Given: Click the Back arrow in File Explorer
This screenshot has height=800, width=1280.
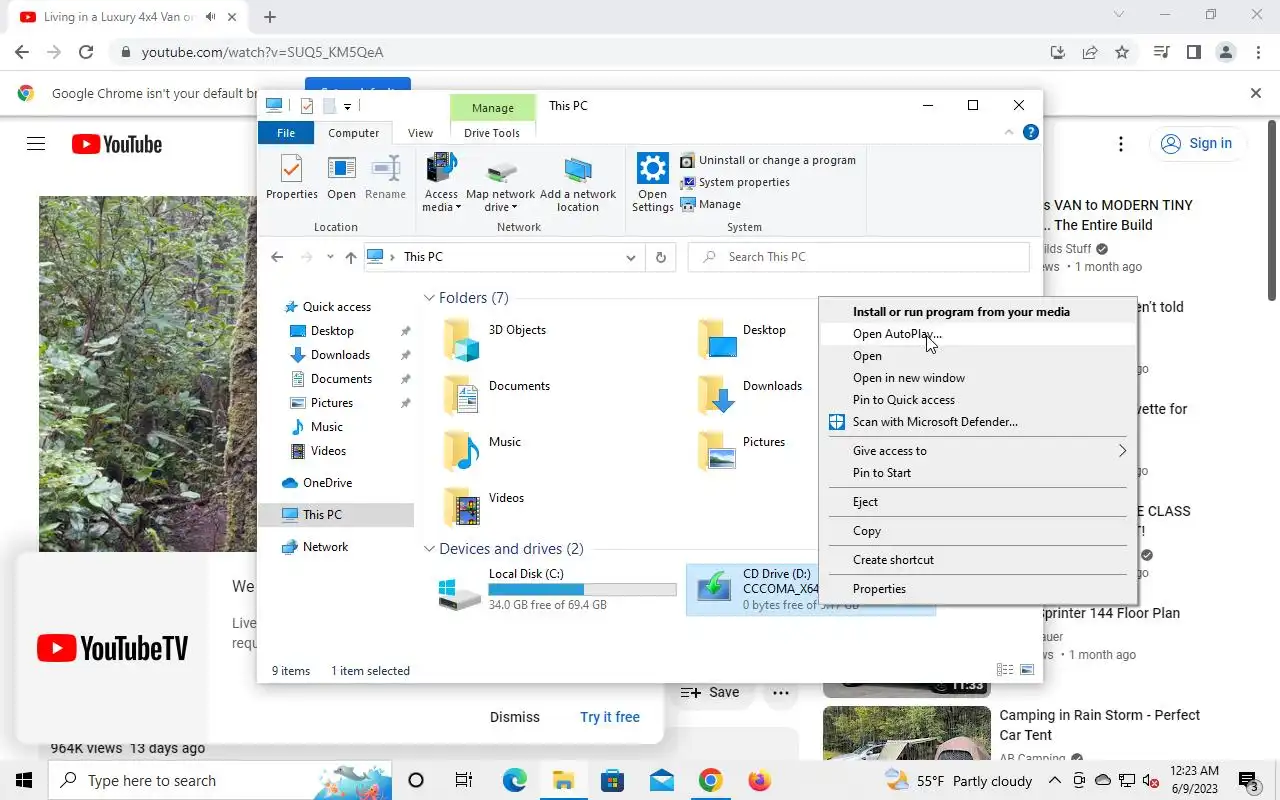Looking at the screenshot, I should pyautogui.click(x=277, y=257).
